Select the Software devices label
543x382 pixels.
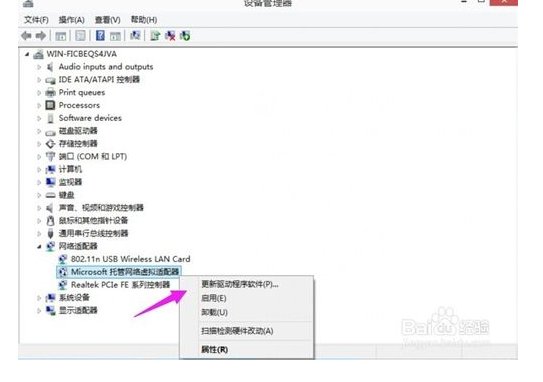point(90,118)
